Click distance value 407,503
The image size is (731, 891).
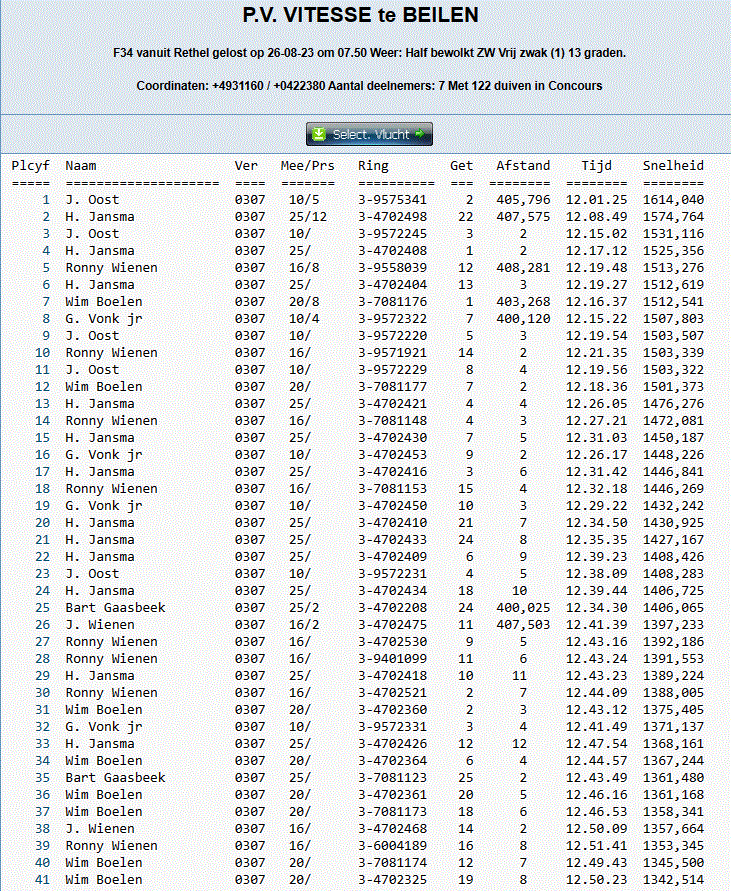(x=523, y=625)
